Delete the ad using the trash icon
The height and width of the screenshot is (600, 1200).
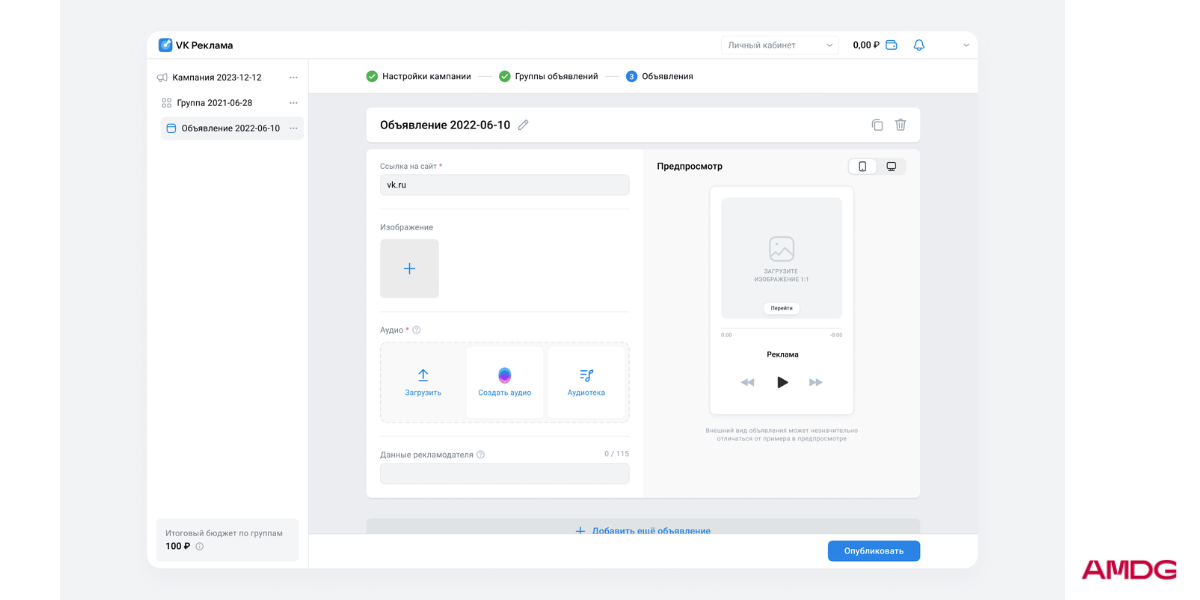click(900, 125)
